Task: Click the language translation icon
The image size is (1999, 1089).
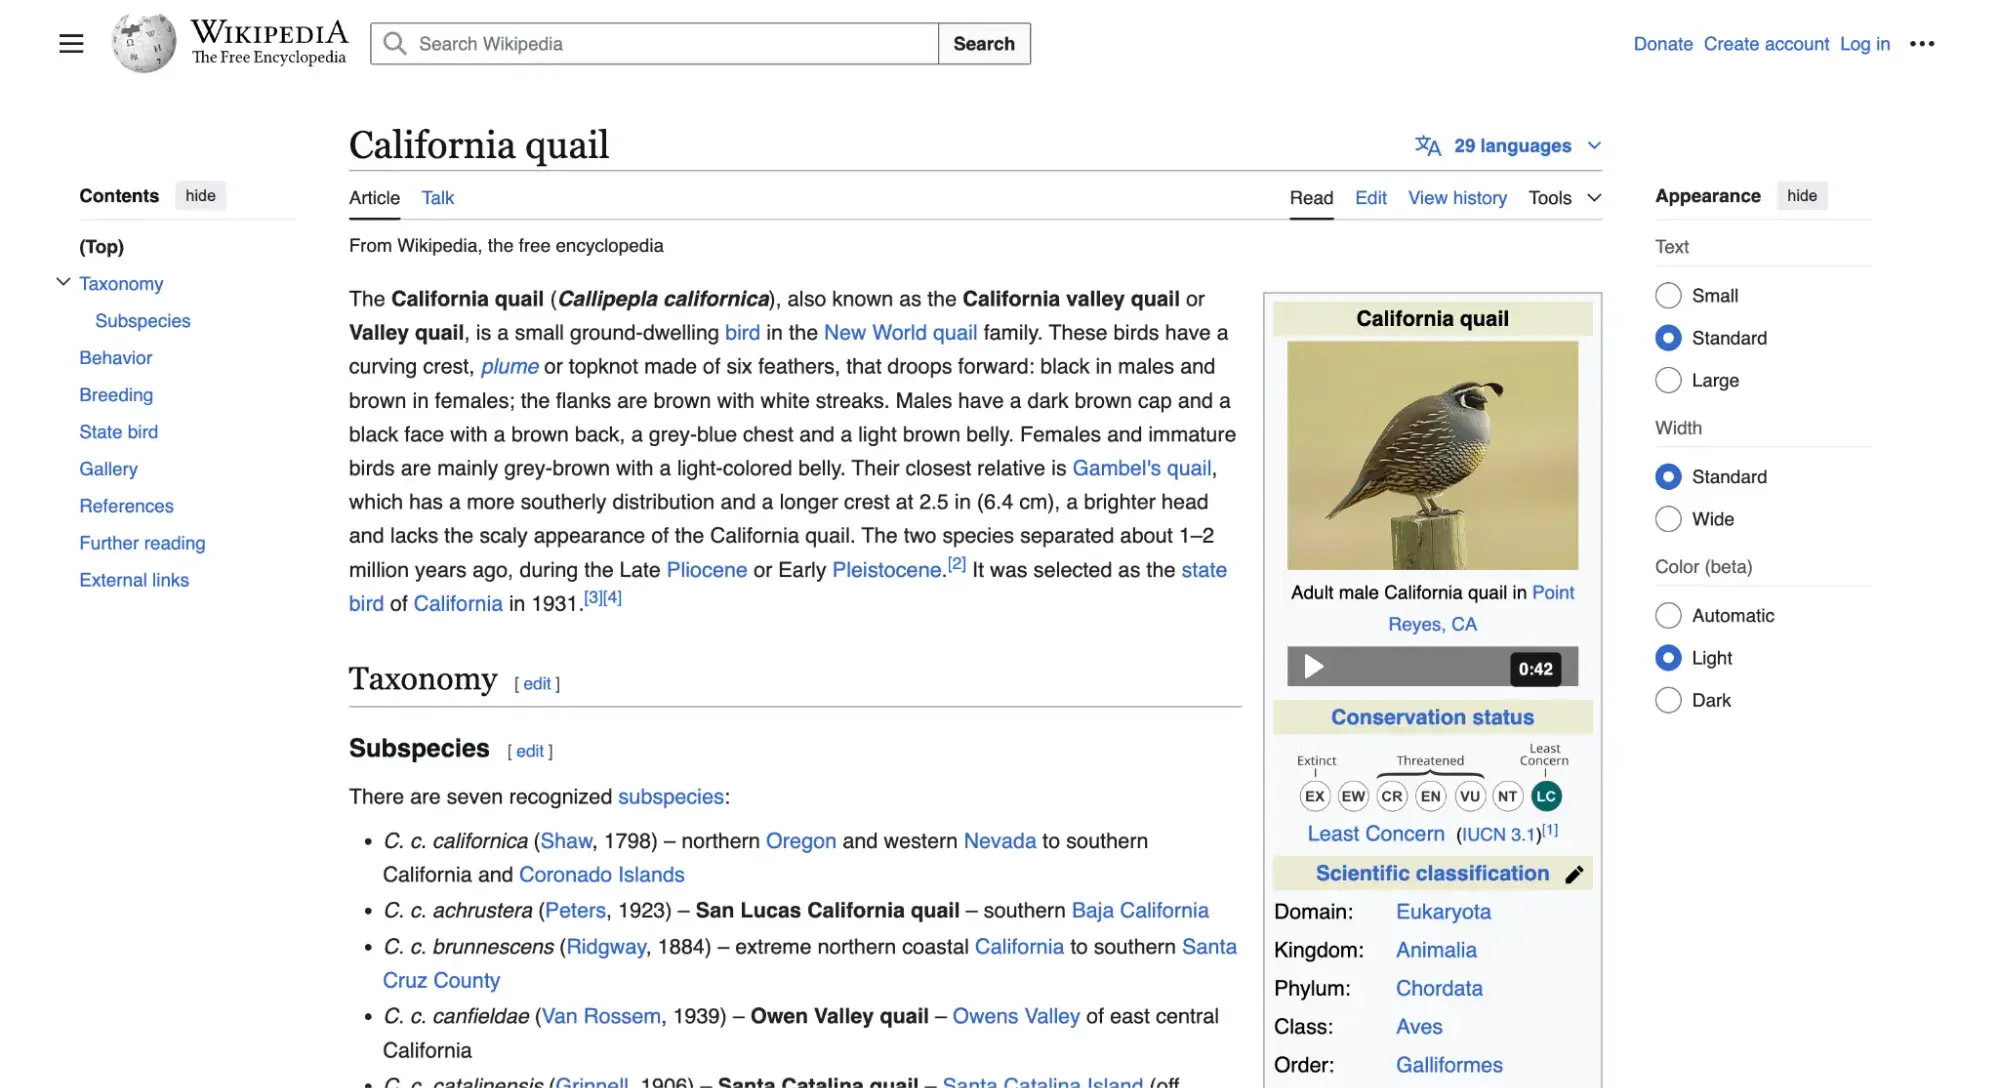Action: tap(1427, 146)
